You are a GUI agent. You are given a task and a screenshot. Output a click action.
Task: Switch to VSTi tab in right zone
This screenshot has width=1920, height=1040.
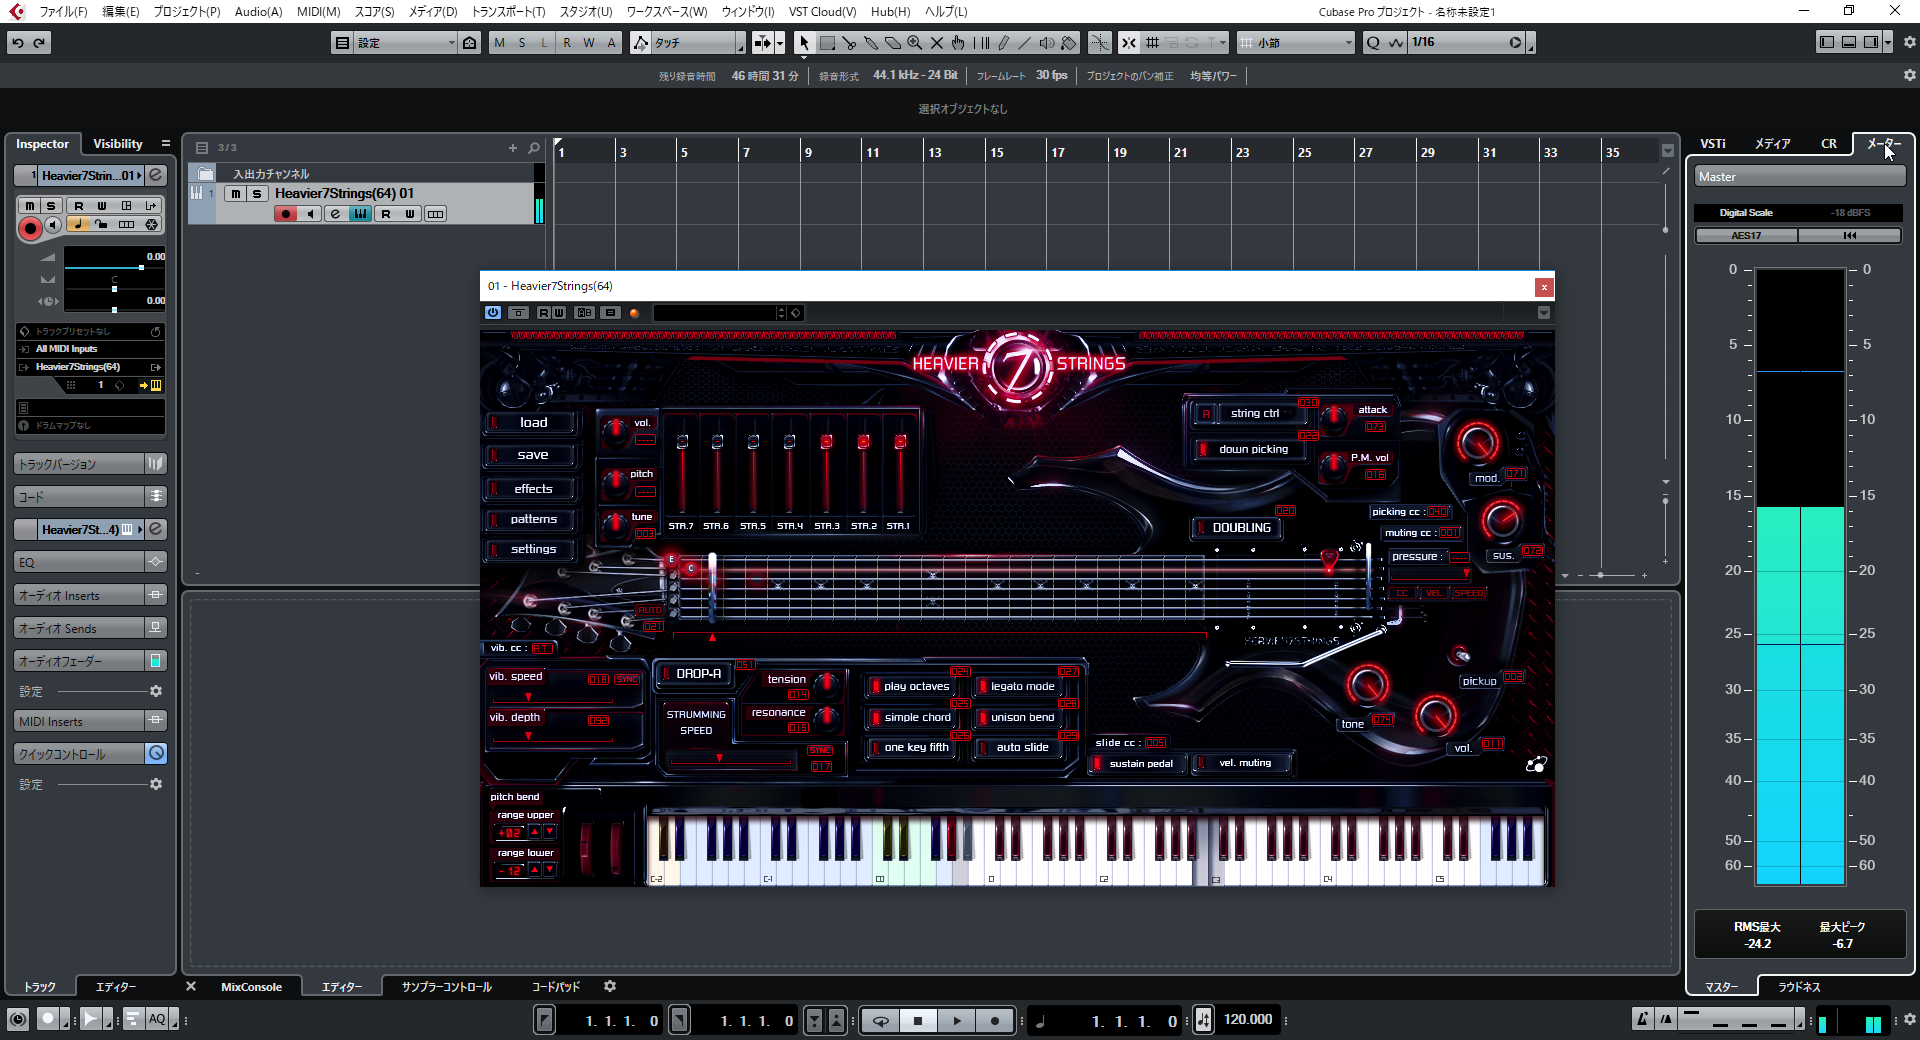pyautogui.click(x=1713, y=144)
